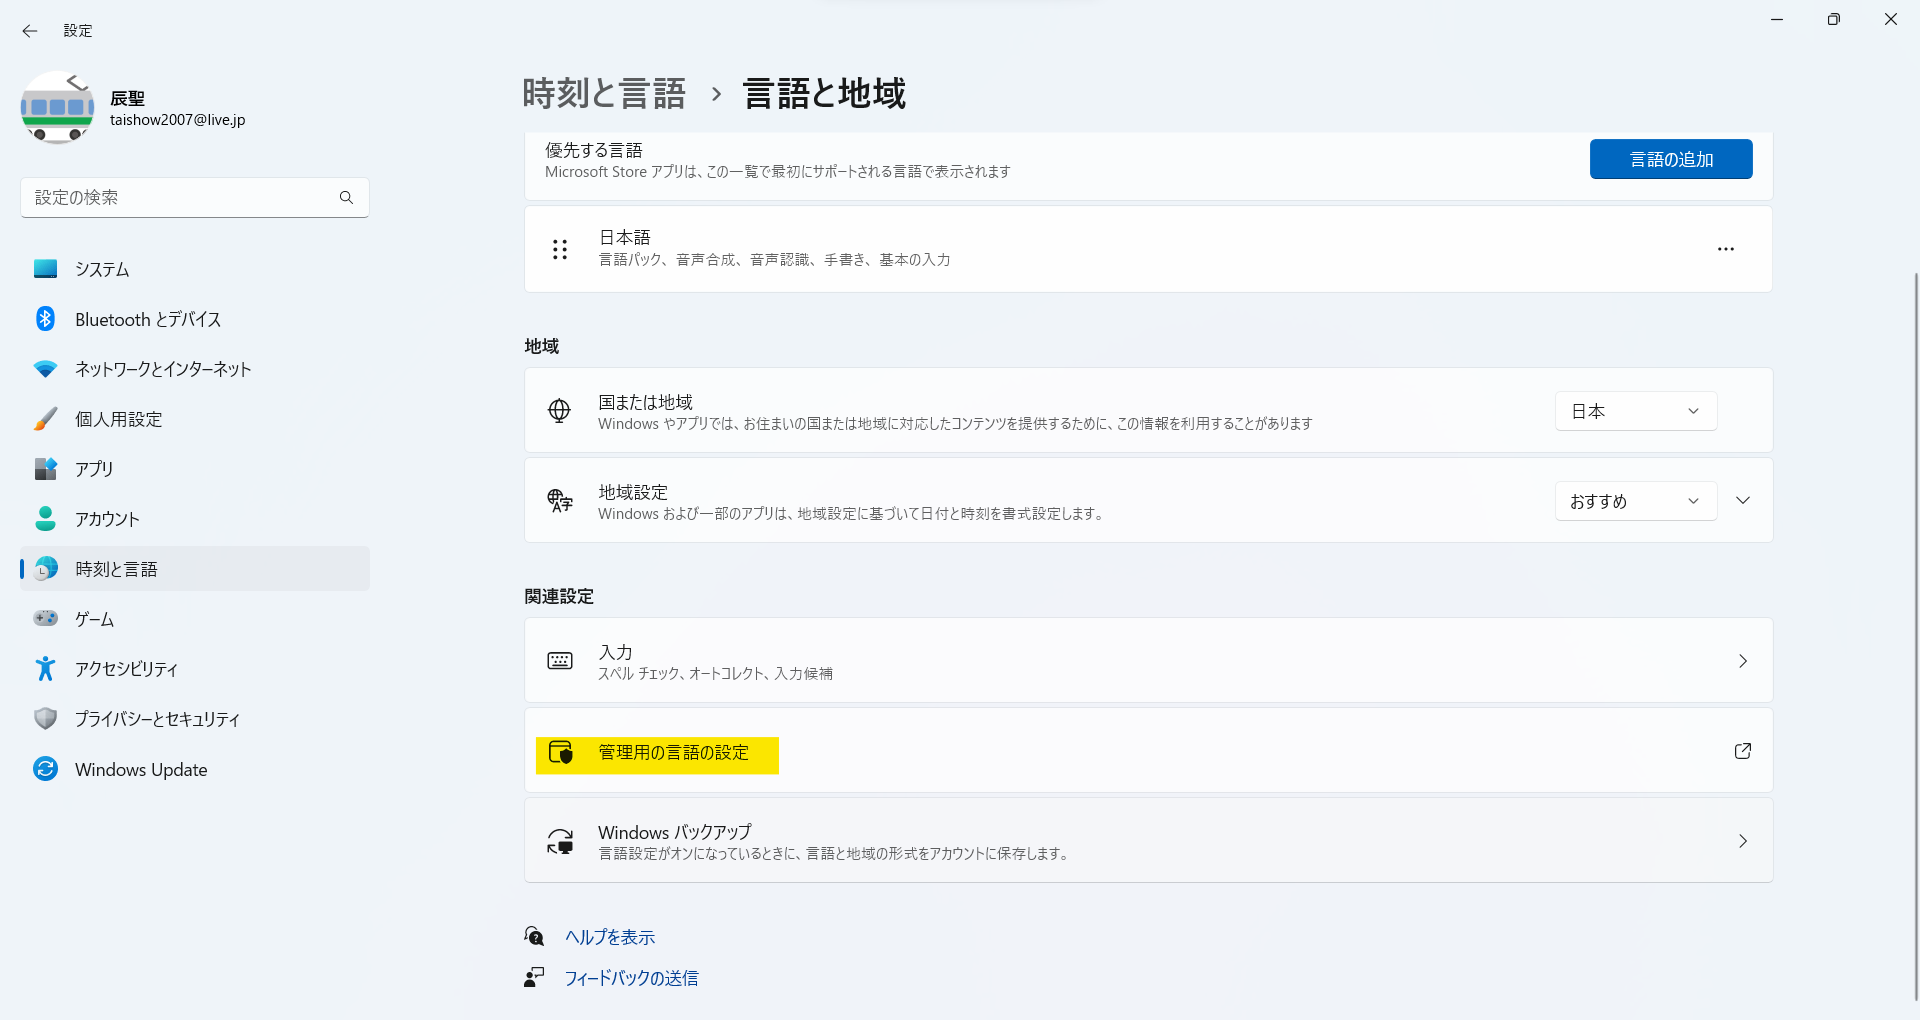Click the external link icon for 管理用の言語の設定

point(1743,751)
